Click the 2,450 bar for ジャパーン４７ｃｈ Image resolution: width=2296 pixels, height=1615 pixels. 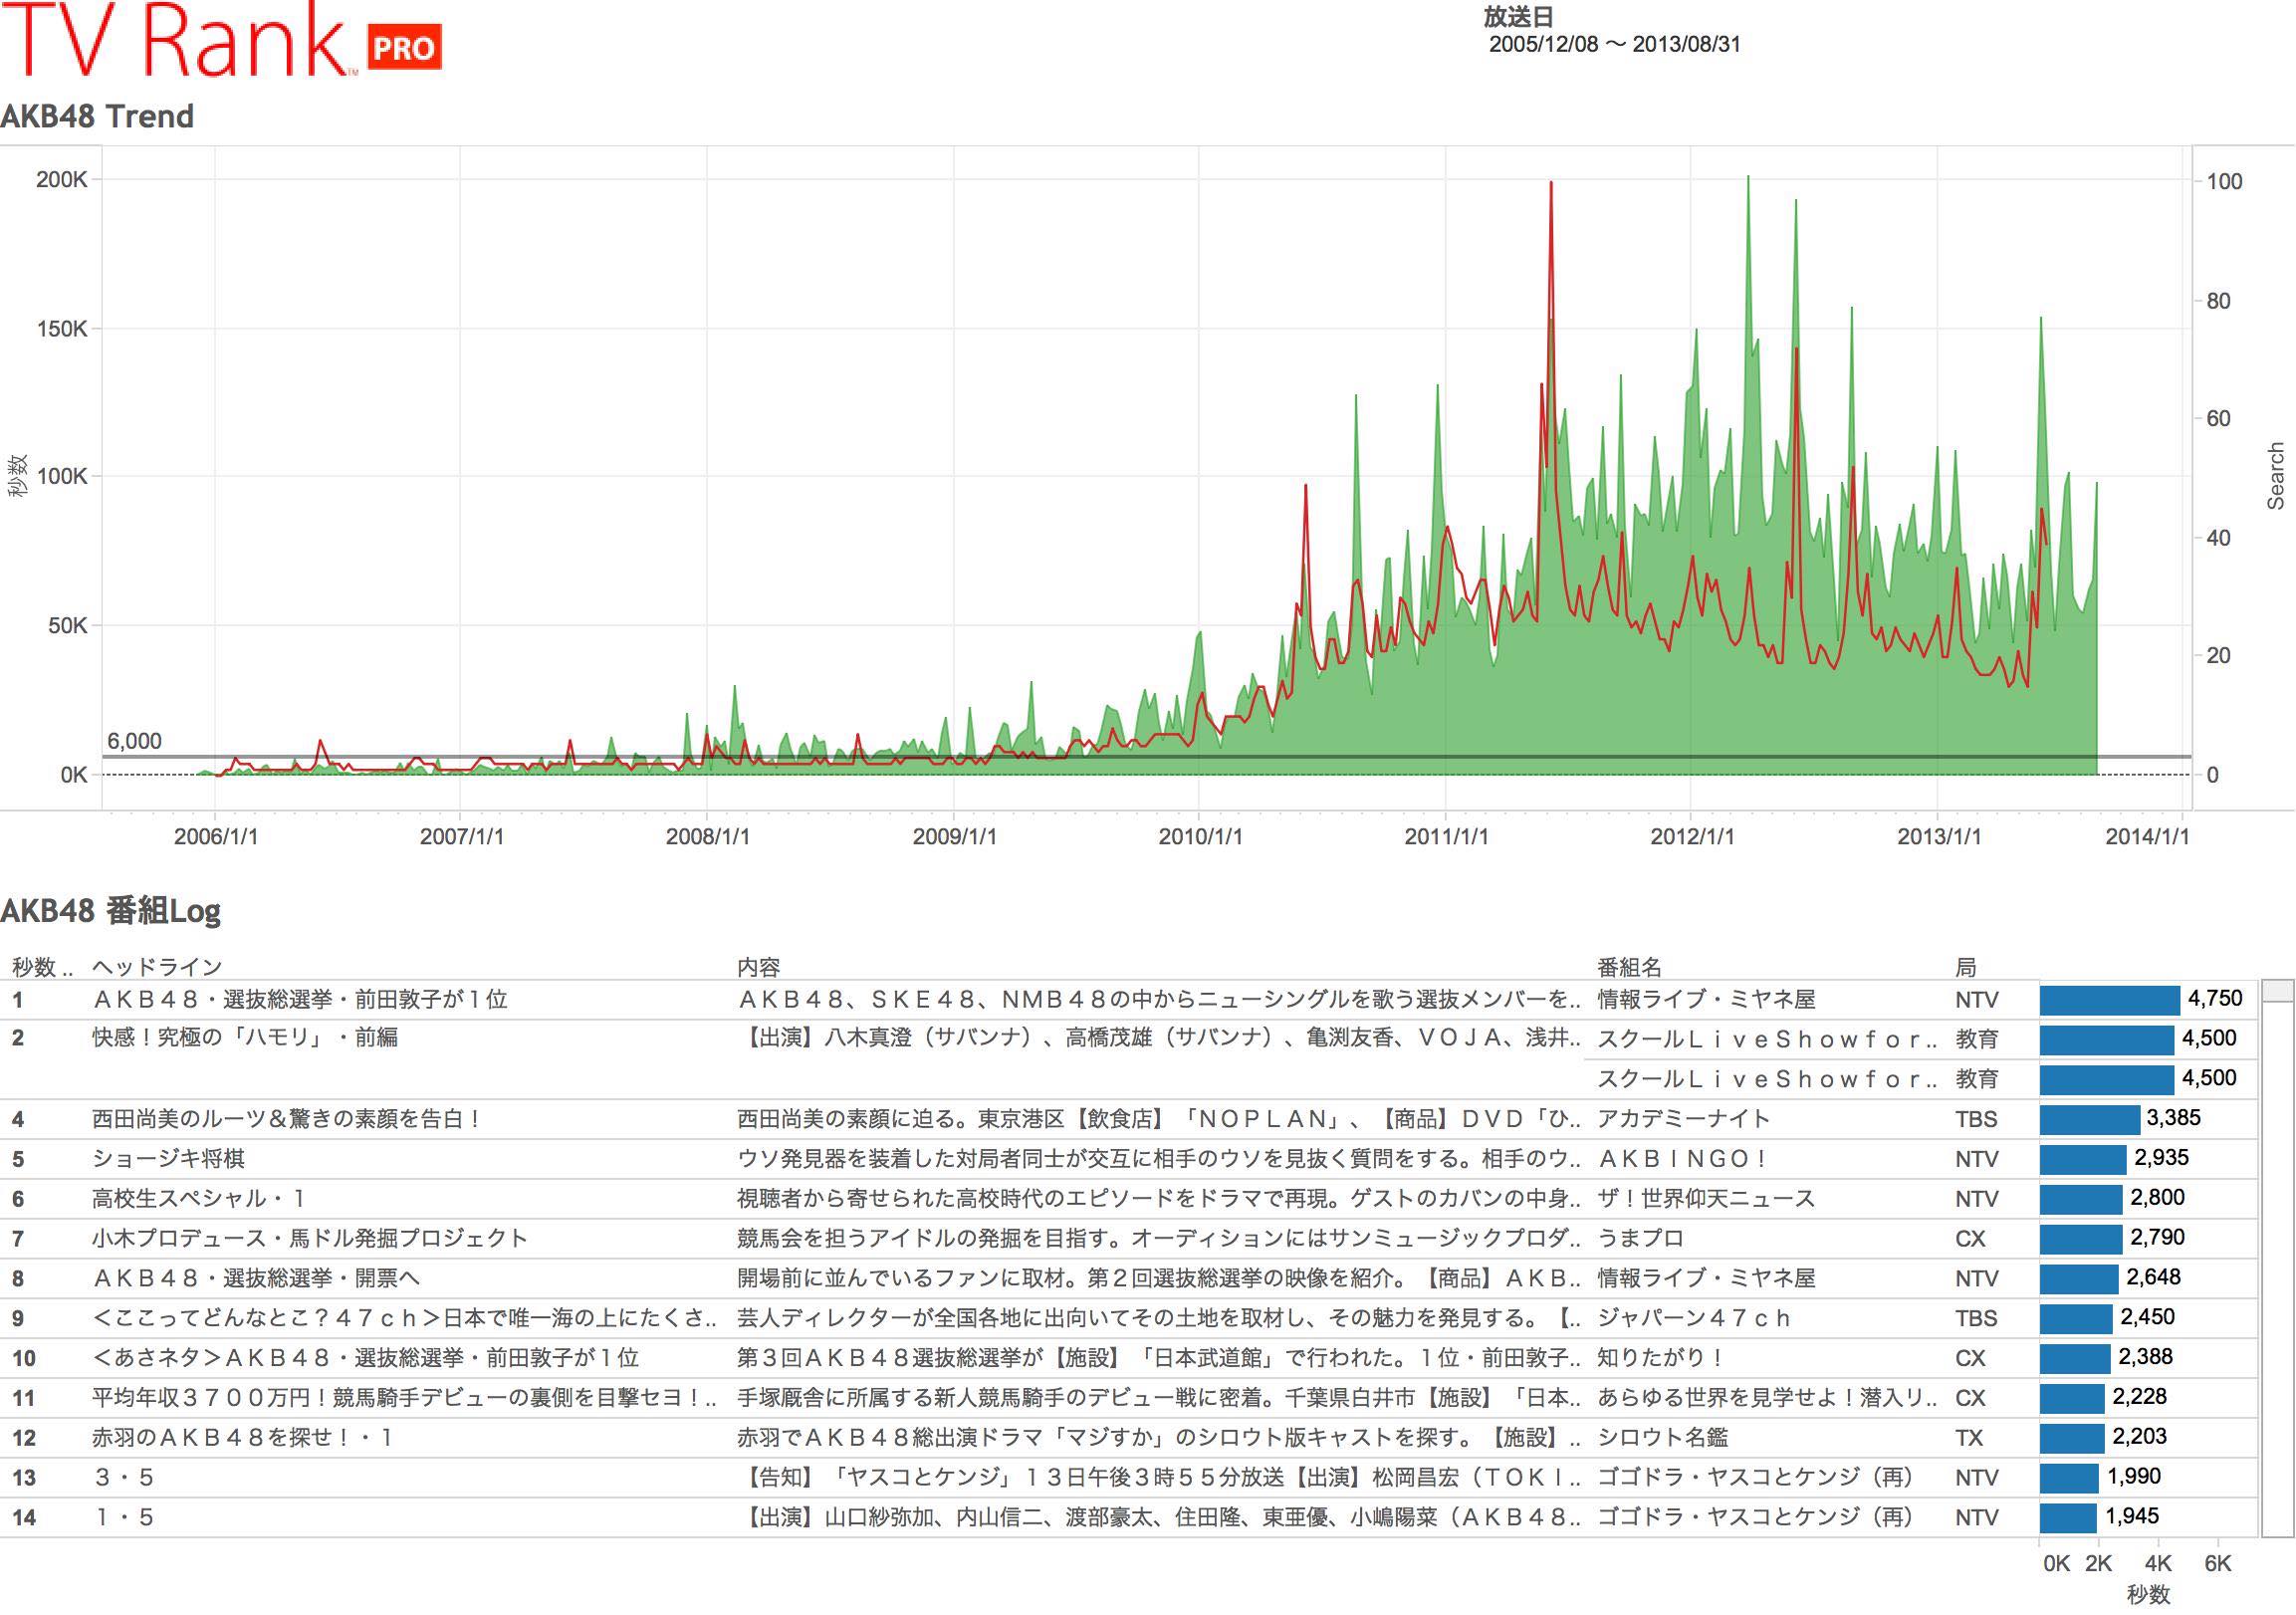pyautogui.click(x=2076, y=1319)
